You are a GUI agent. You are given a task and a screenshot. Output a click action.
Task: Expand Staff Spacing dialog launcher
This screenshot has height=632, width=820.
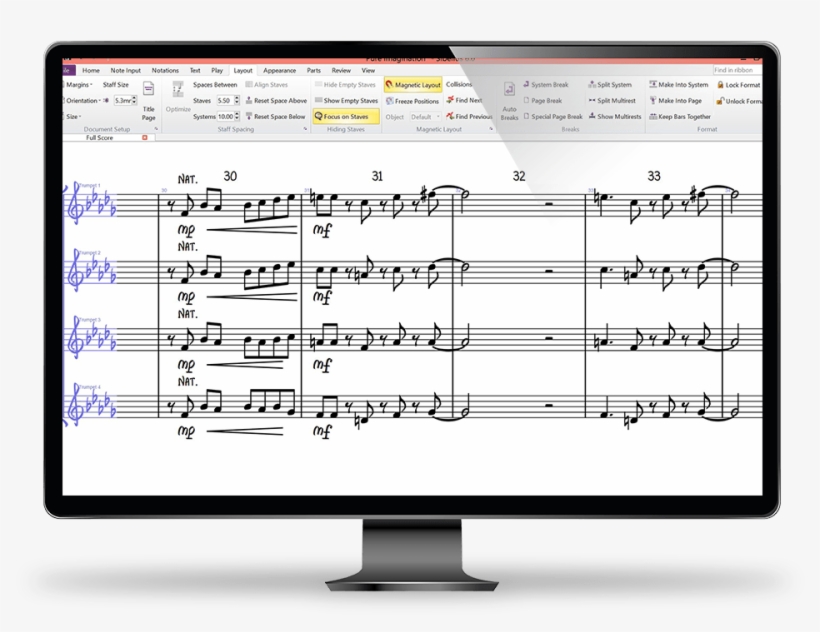[305, 129]
